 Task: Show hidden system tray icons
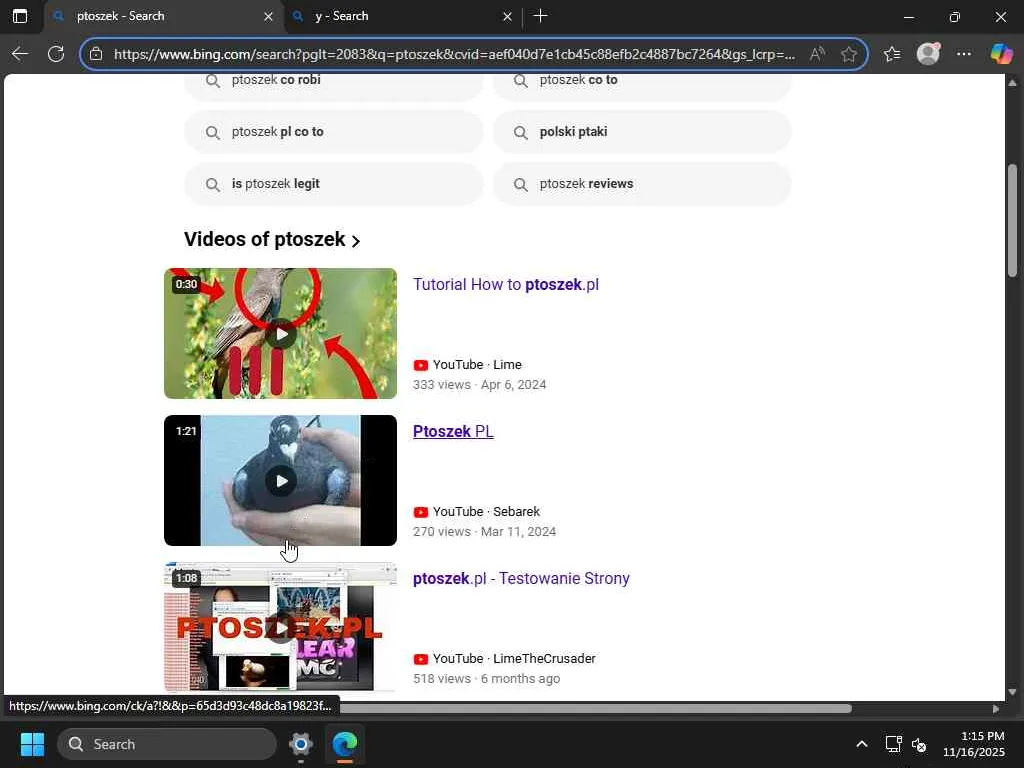pos(862,744)
